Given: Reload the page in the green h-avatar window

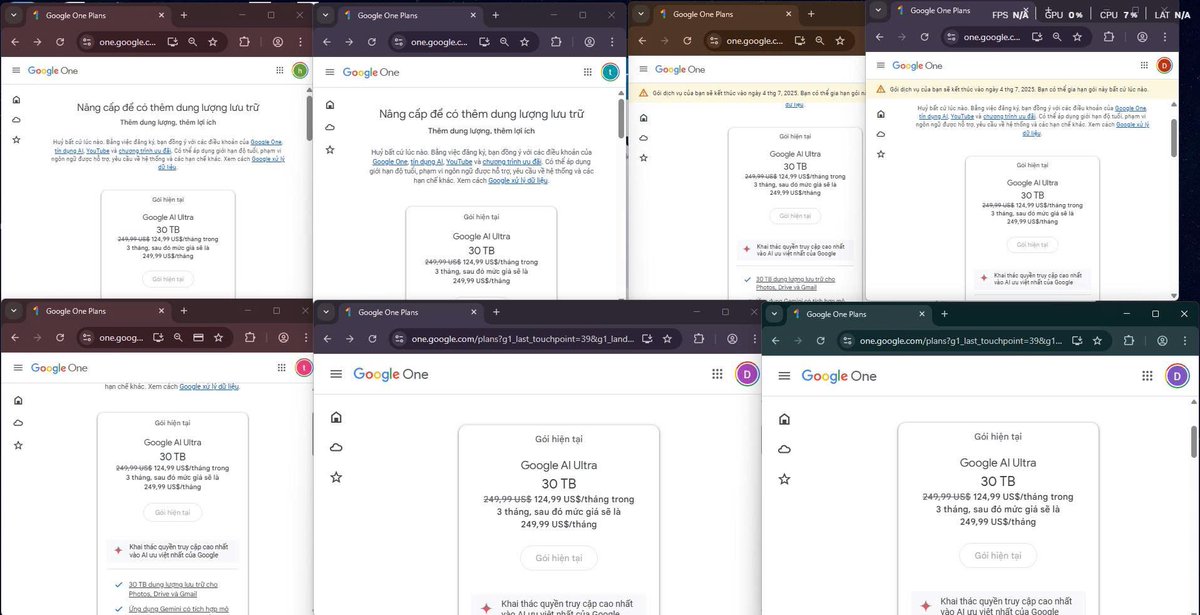Looking at the screenshot, I should tap(60, 42).
